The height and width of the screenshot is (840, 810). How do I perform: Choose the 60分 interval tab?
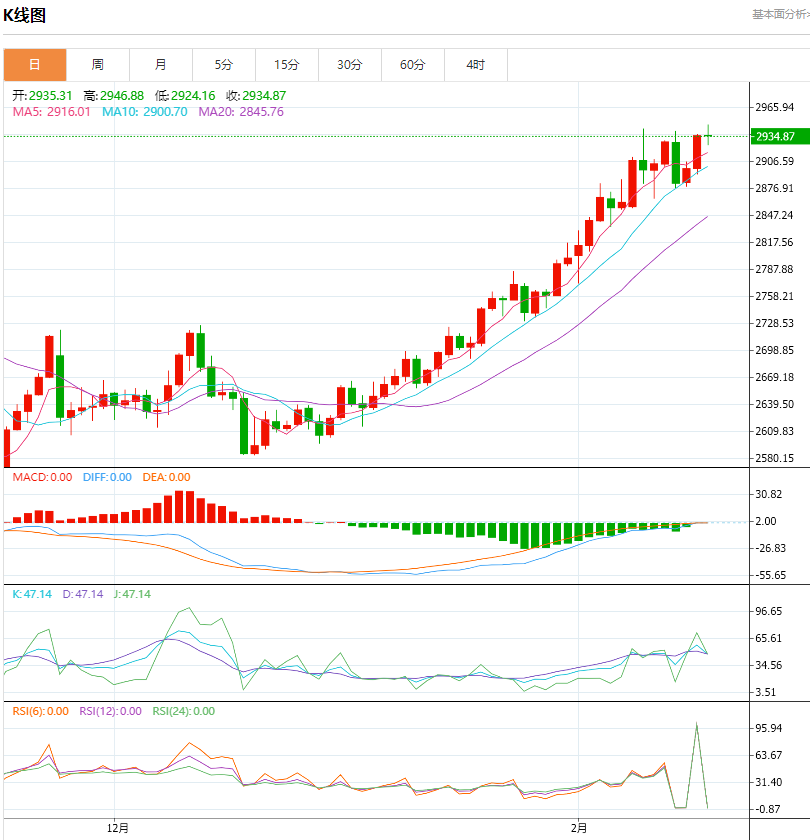413,65
